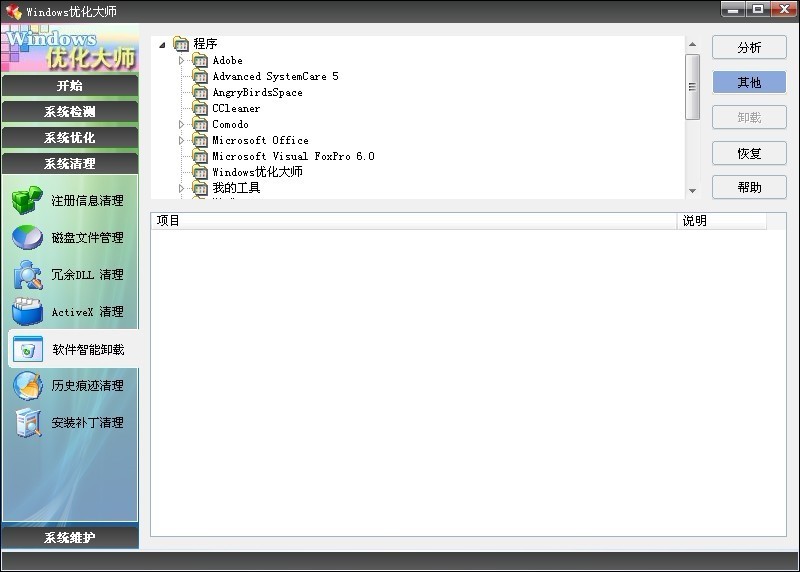The image size is (800, 572).
Task: Open the history trace cleanup broom icon
Action: (28, 385)
